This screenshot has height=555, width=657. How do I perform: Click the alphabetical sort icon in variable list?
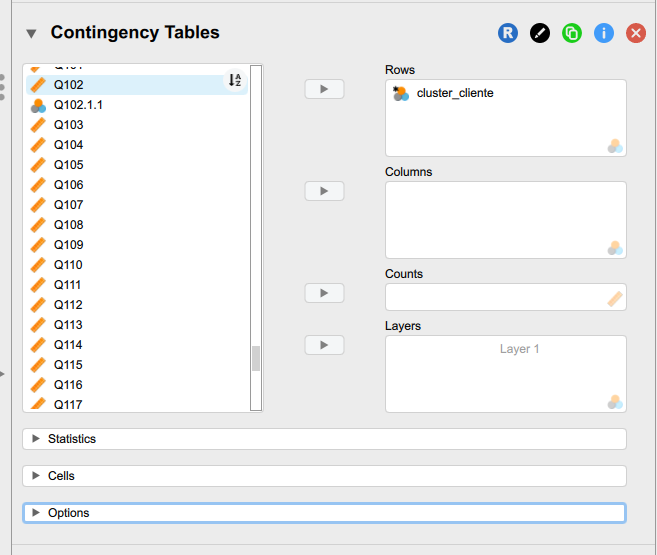click(235, 81)
